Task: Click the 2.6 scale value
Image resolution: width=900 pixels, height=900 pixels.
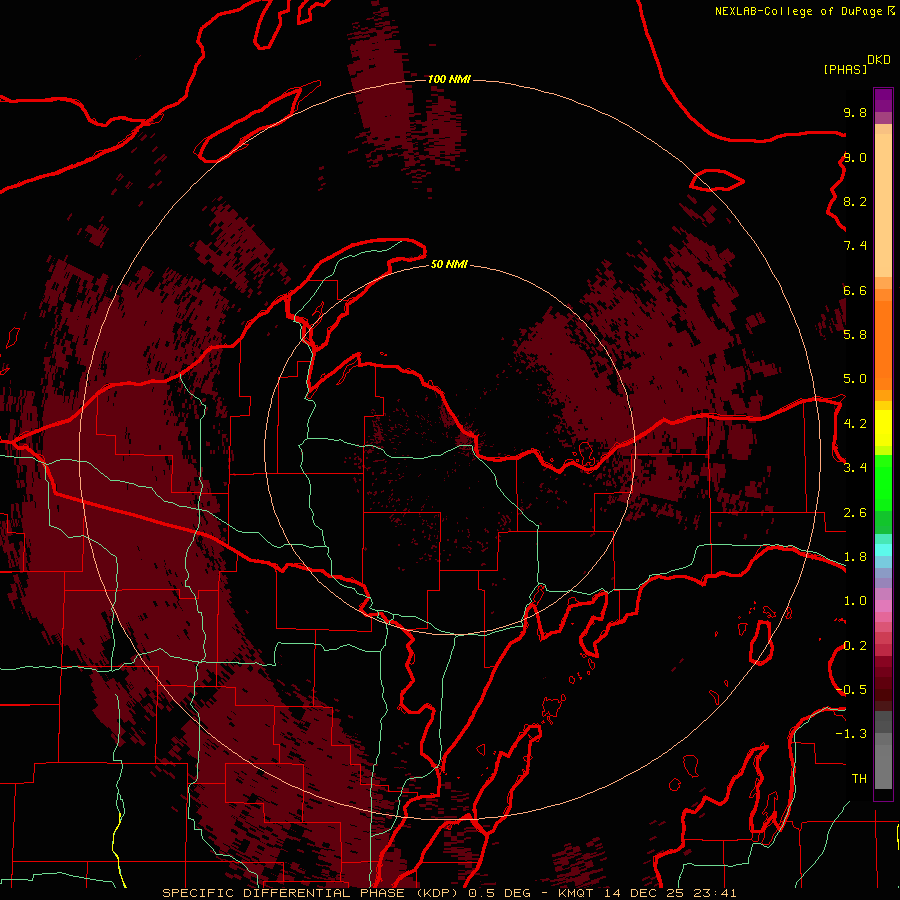Action: (855, 513)
